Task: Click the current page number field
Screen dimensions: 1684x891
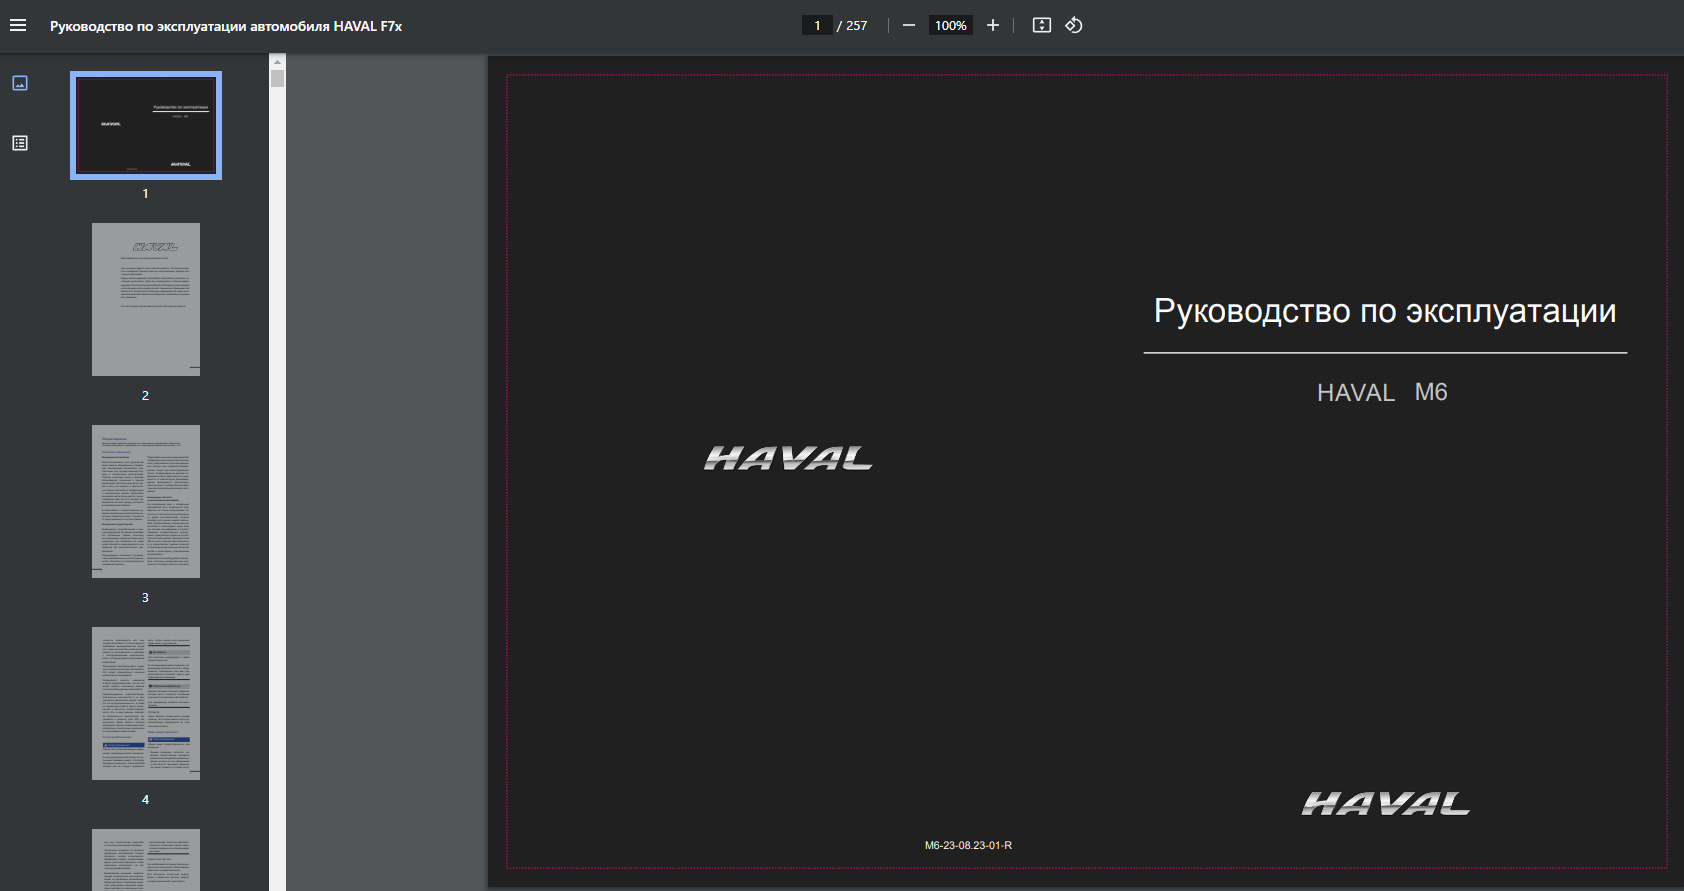Action: pyautogui.click(x=817, y=26)
